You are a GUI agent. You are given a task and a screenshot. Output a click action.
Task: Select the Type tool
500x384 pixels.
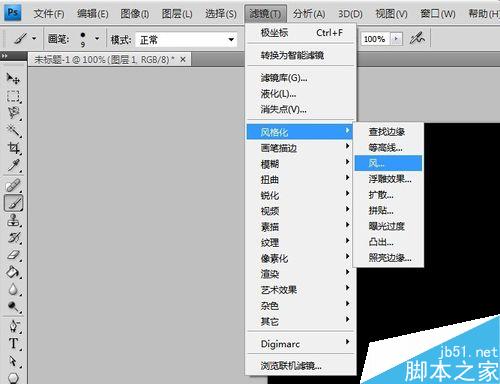[x=13, y=343]
